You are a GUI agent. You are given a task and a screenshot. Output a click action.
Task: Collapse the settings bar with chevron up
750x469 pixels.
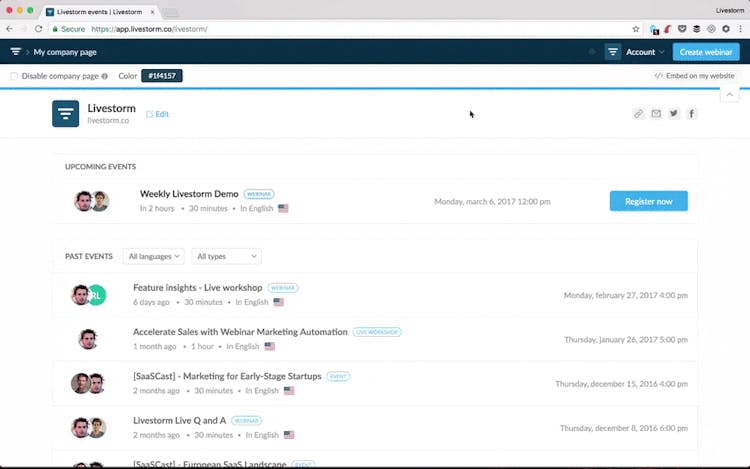pos(729,95)
